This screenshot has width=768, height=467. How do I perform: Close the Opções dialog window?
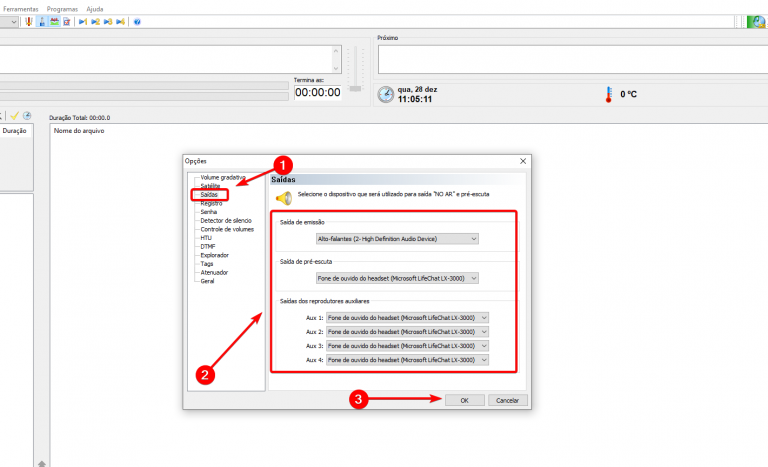point(522,161)
